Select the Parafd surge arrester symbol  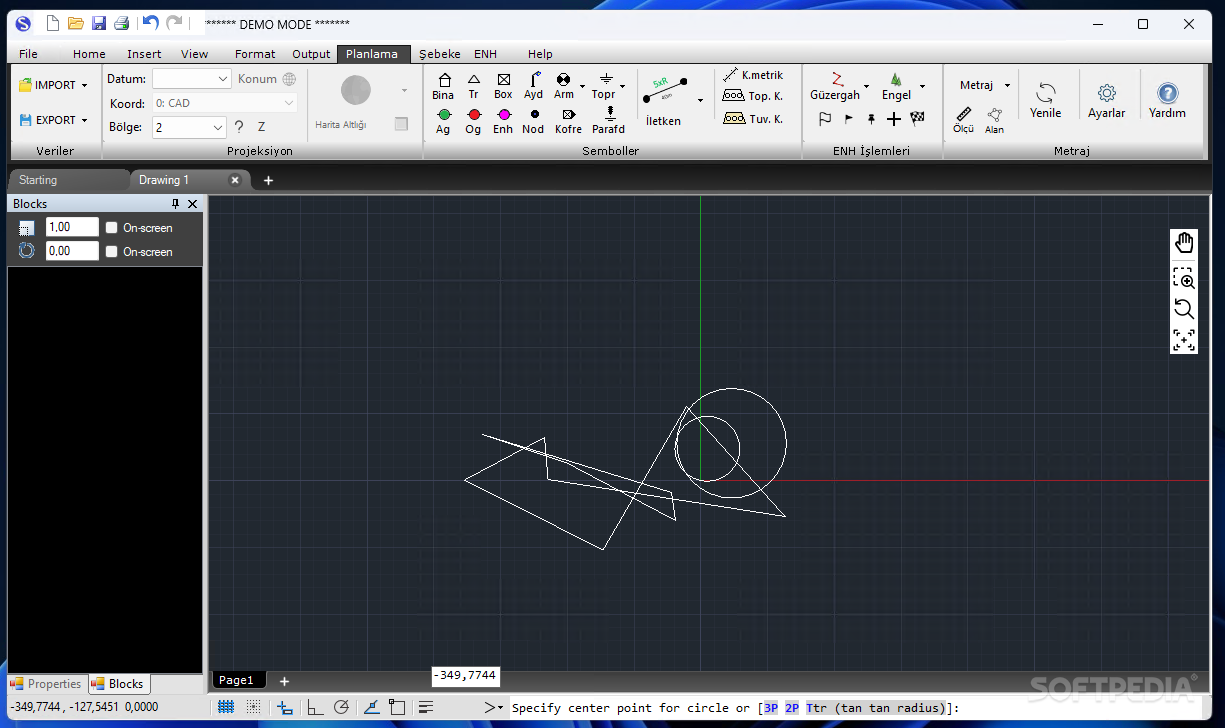608,121
